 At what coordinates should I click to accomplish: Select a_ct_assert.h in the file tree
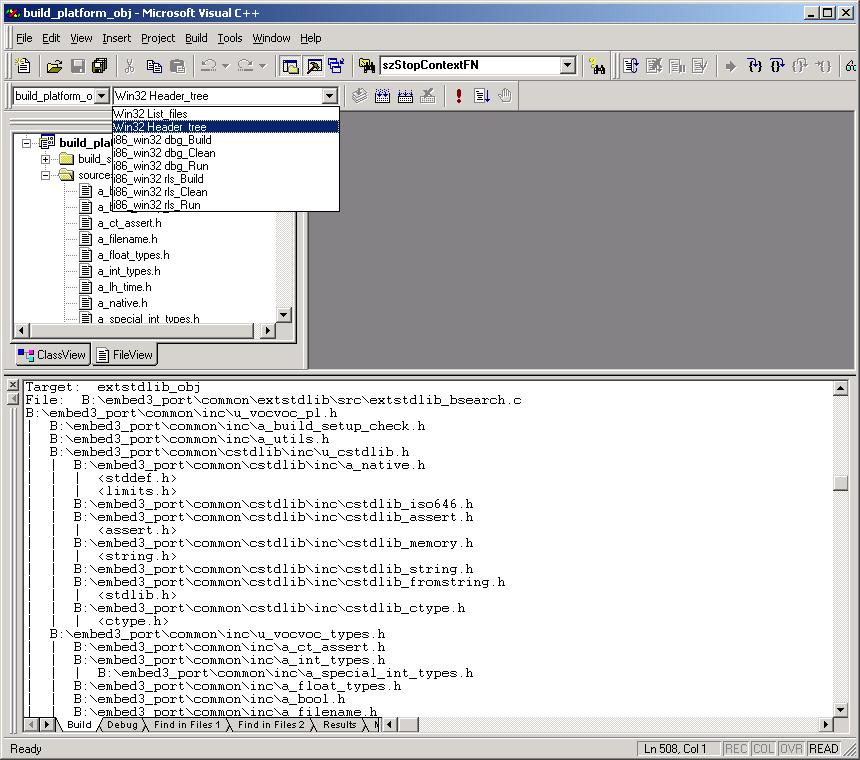click(x=129, y=223)
